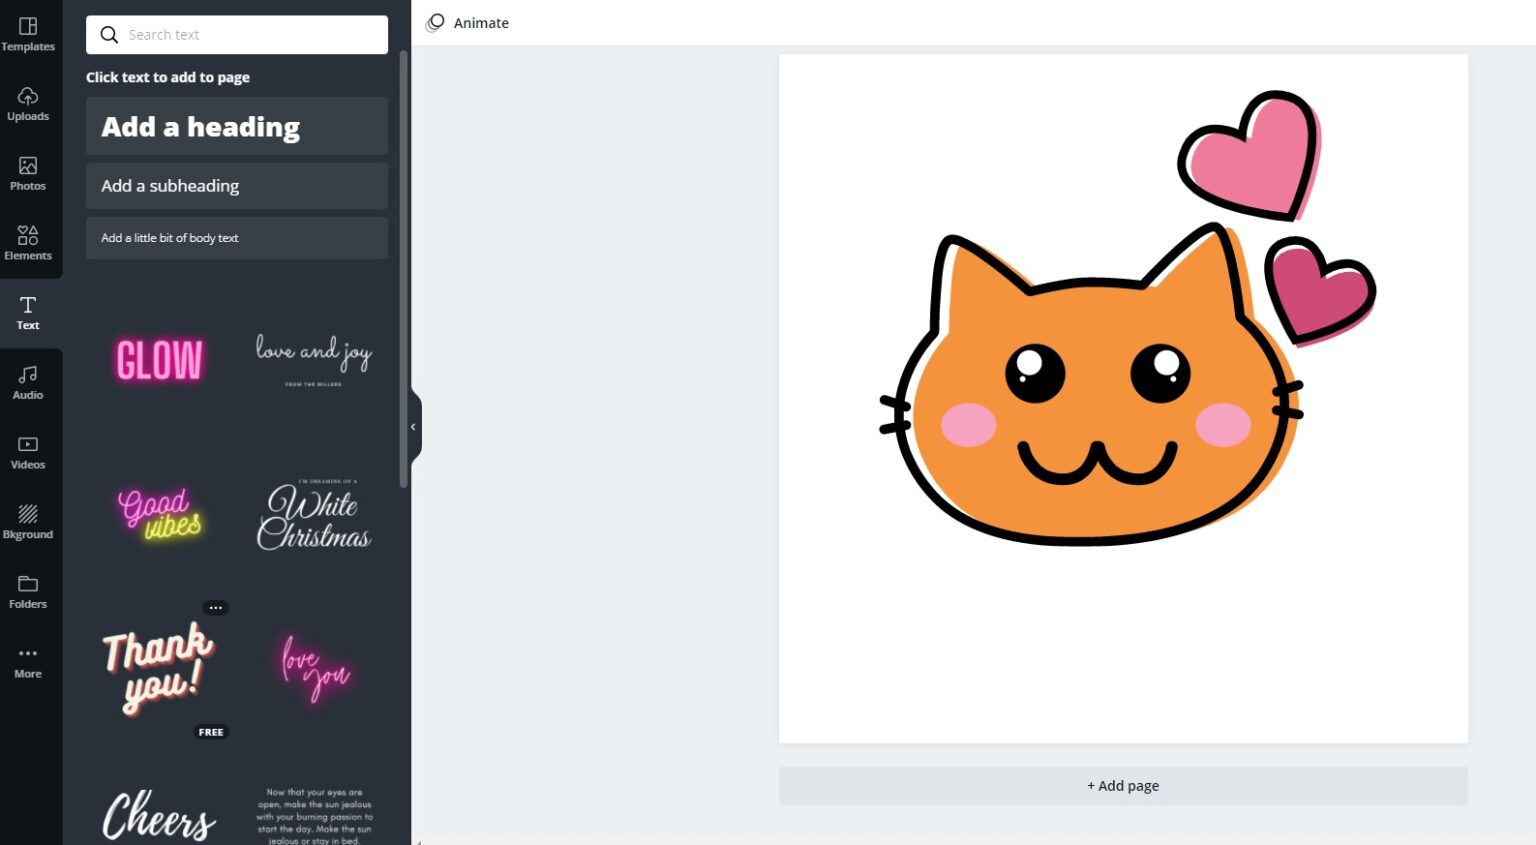The width and height of the screenshot is (1536, 845).
Task: Show More sidebar options
Action: point(28,662)
